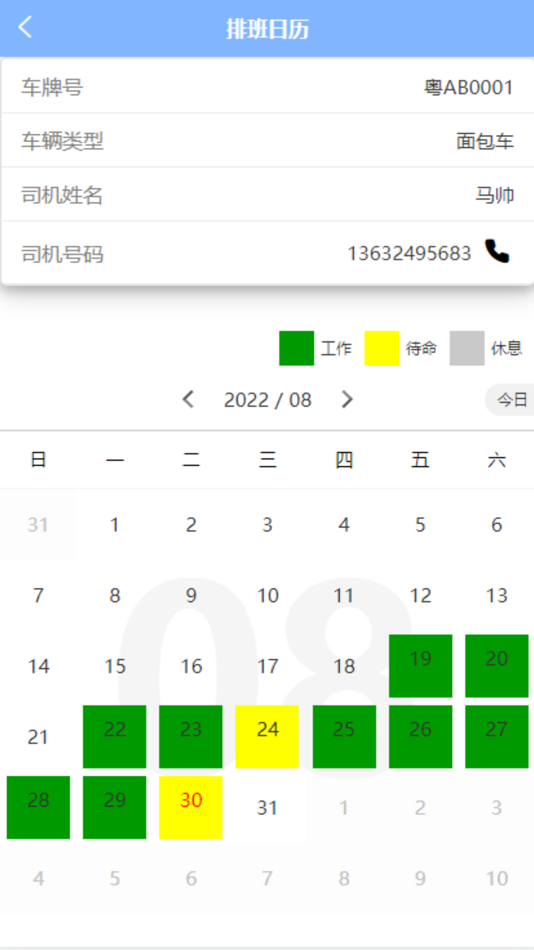Image resolution: width=534 pixels, height=950 pixels.
Task: Click the 司机号码 row label
Action: [62, 254]
